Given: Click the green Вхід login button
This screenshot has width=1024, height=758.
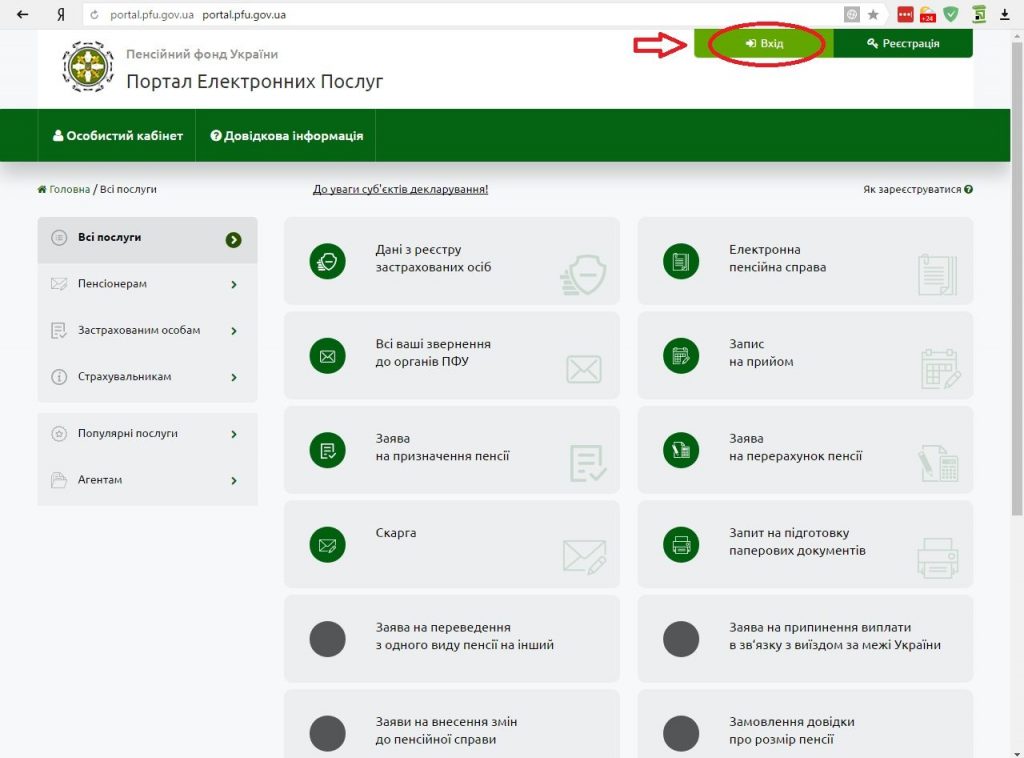Looking at the screenshot, I should click(765, 44).
